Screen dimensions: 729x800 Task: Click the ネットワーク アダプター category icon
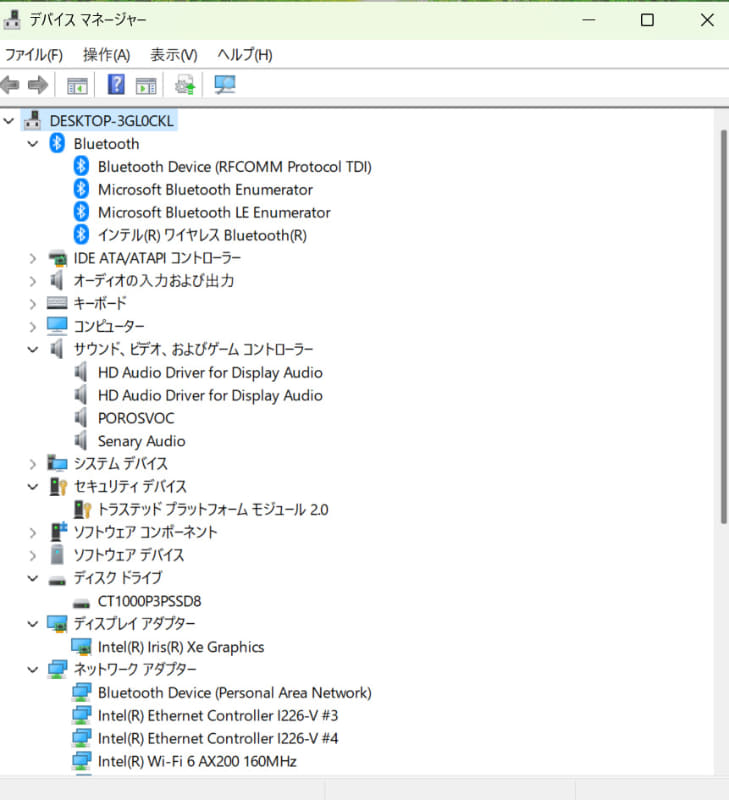pyautogui.click(x=57, y=669)
